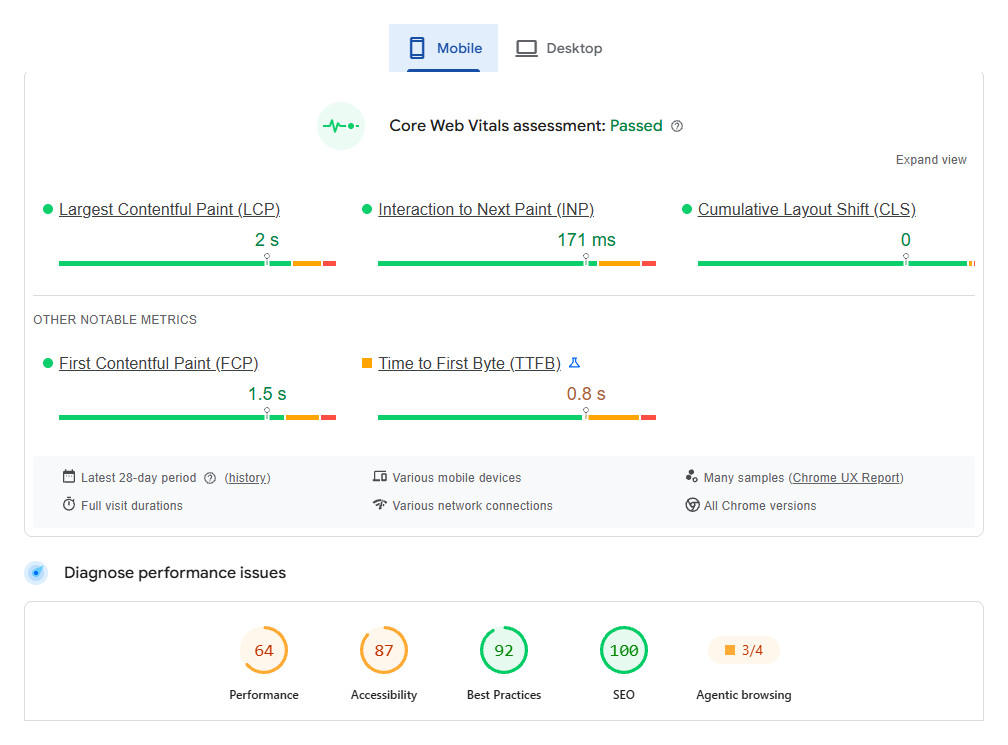Click the Diagnose performance issues heading
The width and height of the screenshot is (1008, 745).
point(175,572)
